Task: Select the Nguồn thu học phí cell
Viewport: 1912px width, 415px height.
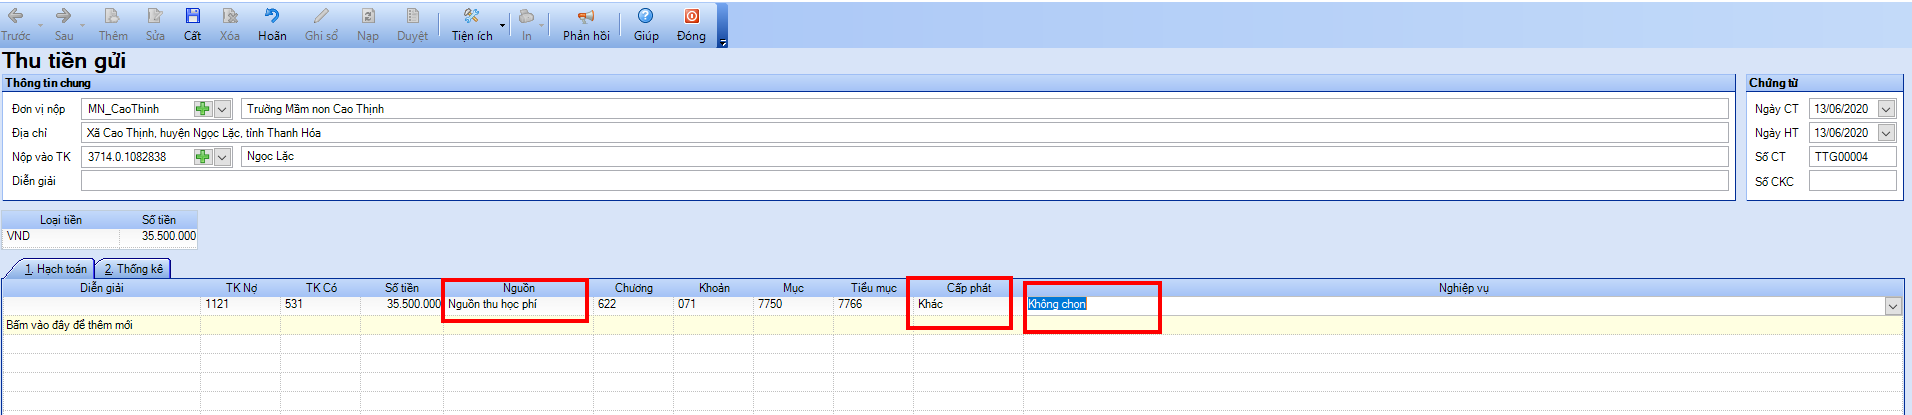Action: coord(516,304)
